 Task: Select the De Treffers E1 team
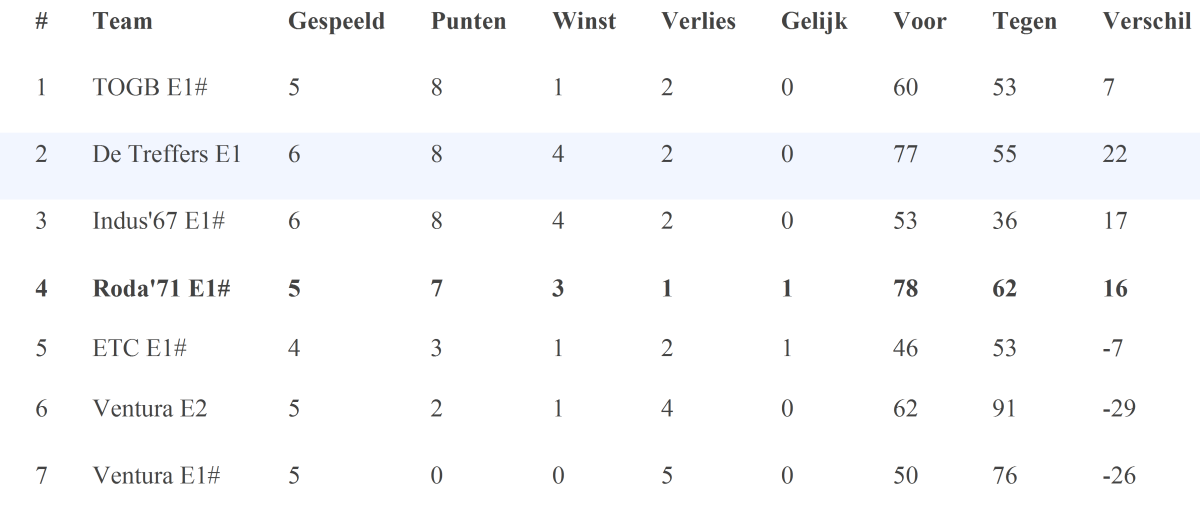[x=166, y=155]
